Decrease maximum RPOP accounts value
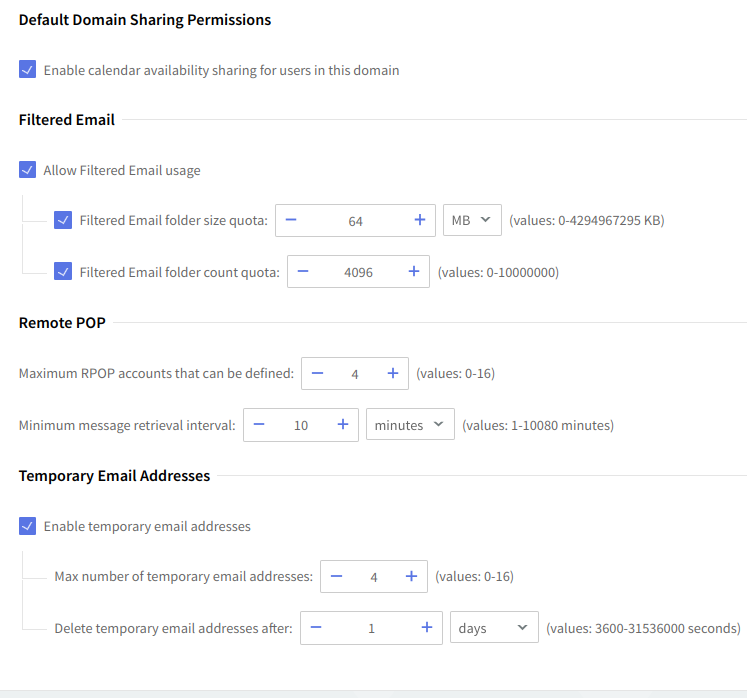The height and width of the screenshot is (698, 747). (x=318, y=373)
